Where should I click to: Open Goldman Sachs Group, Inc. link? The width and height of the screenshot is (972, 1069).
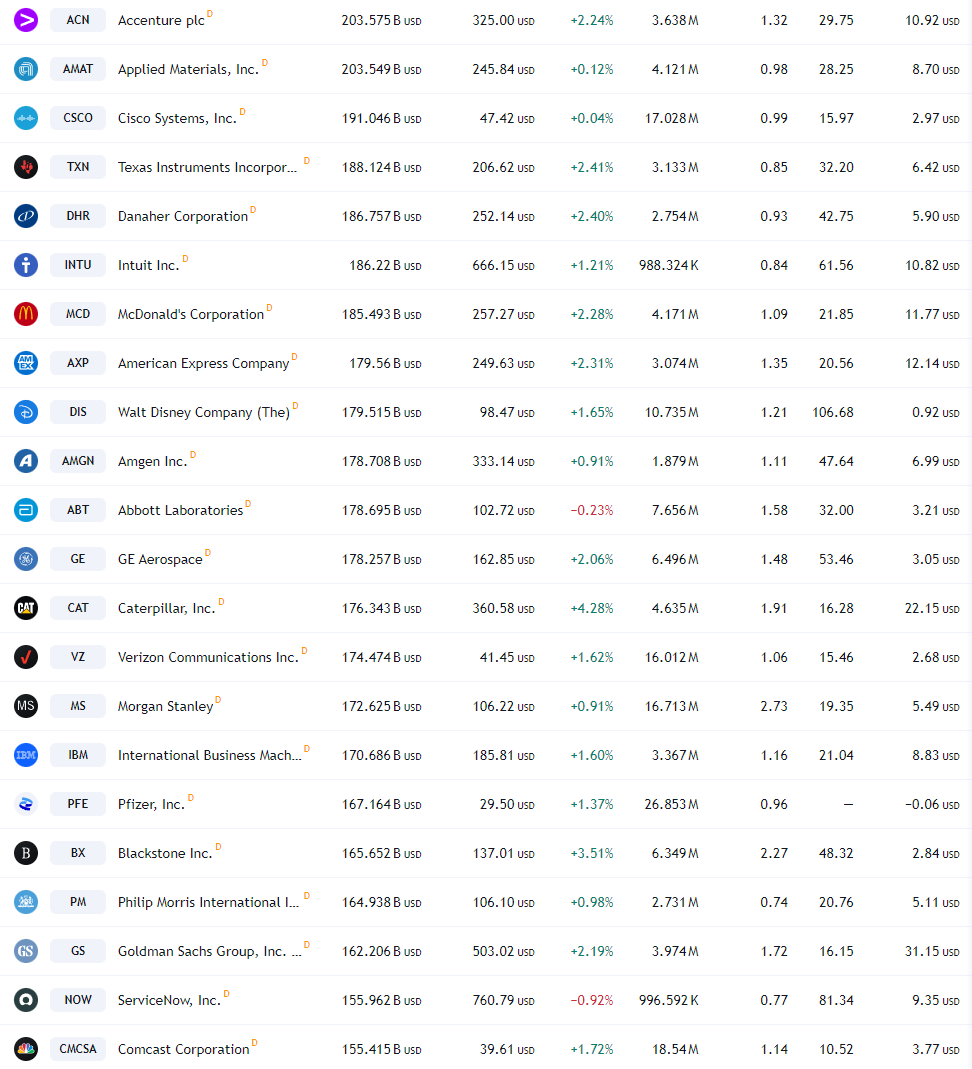209,952
